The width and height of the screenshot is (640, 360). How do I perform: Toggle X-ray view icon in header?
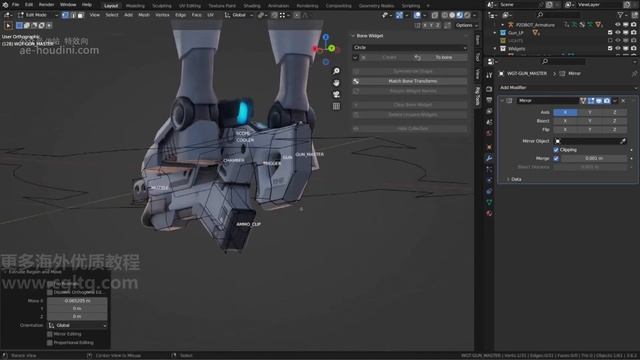(x=435, y=15)
